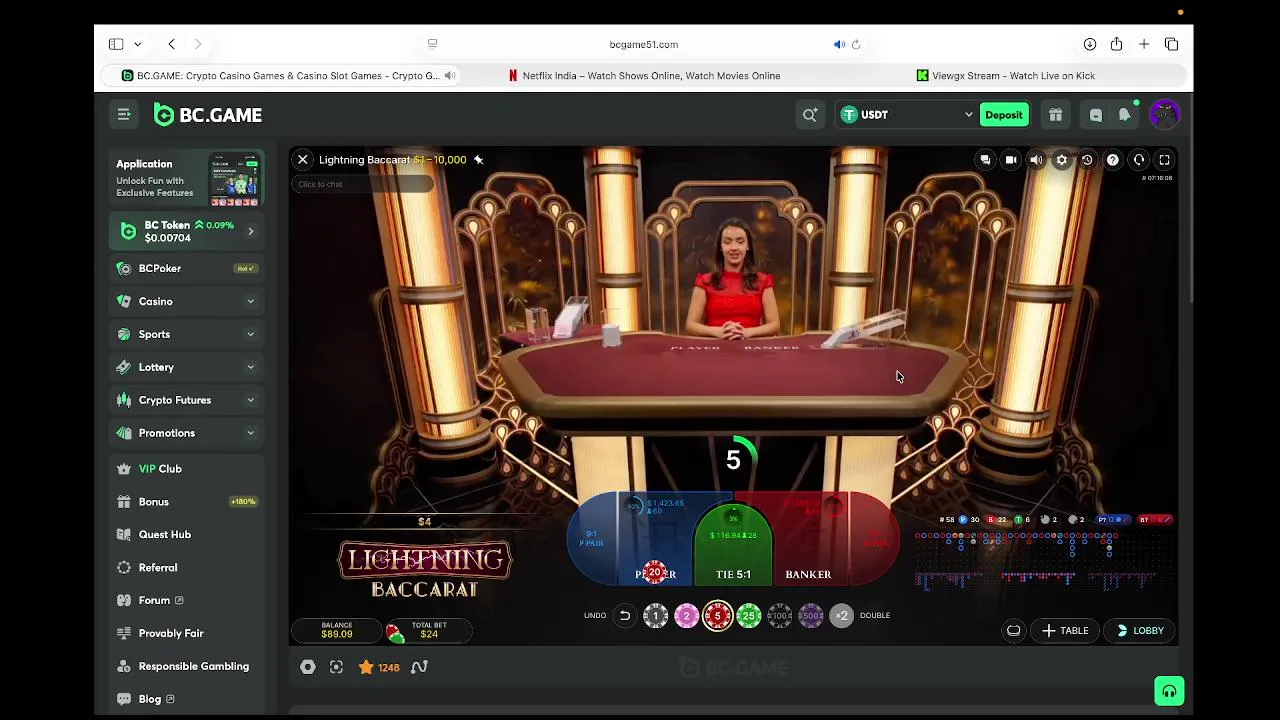
Task: Expand the BC Token price row
Action: [x=186, y=231]
